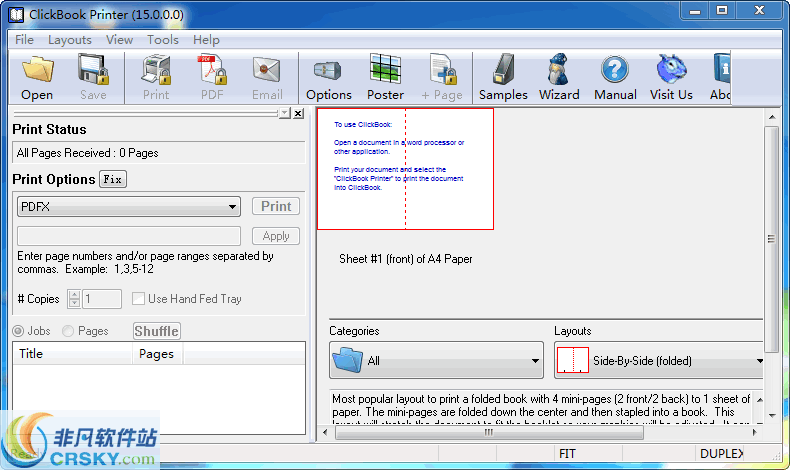Image resolution: width=790 pixels, height=470 pixels.
Task: Increase the number of copies stepper
Action: [74, 295]
